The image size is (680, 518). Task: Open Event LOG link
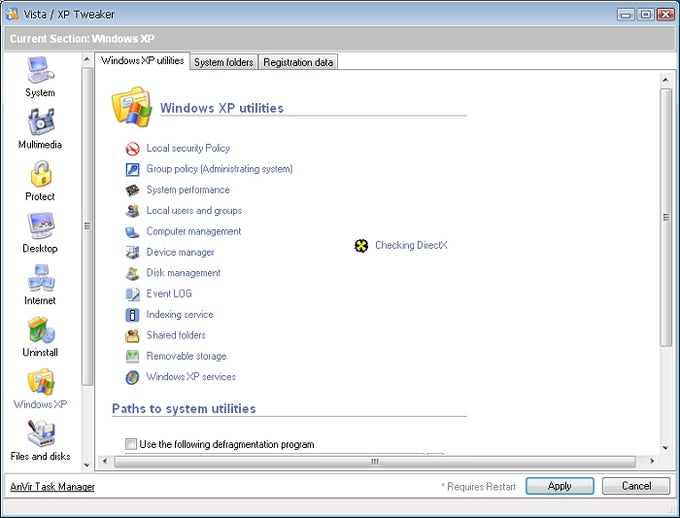tap(169, 294)
